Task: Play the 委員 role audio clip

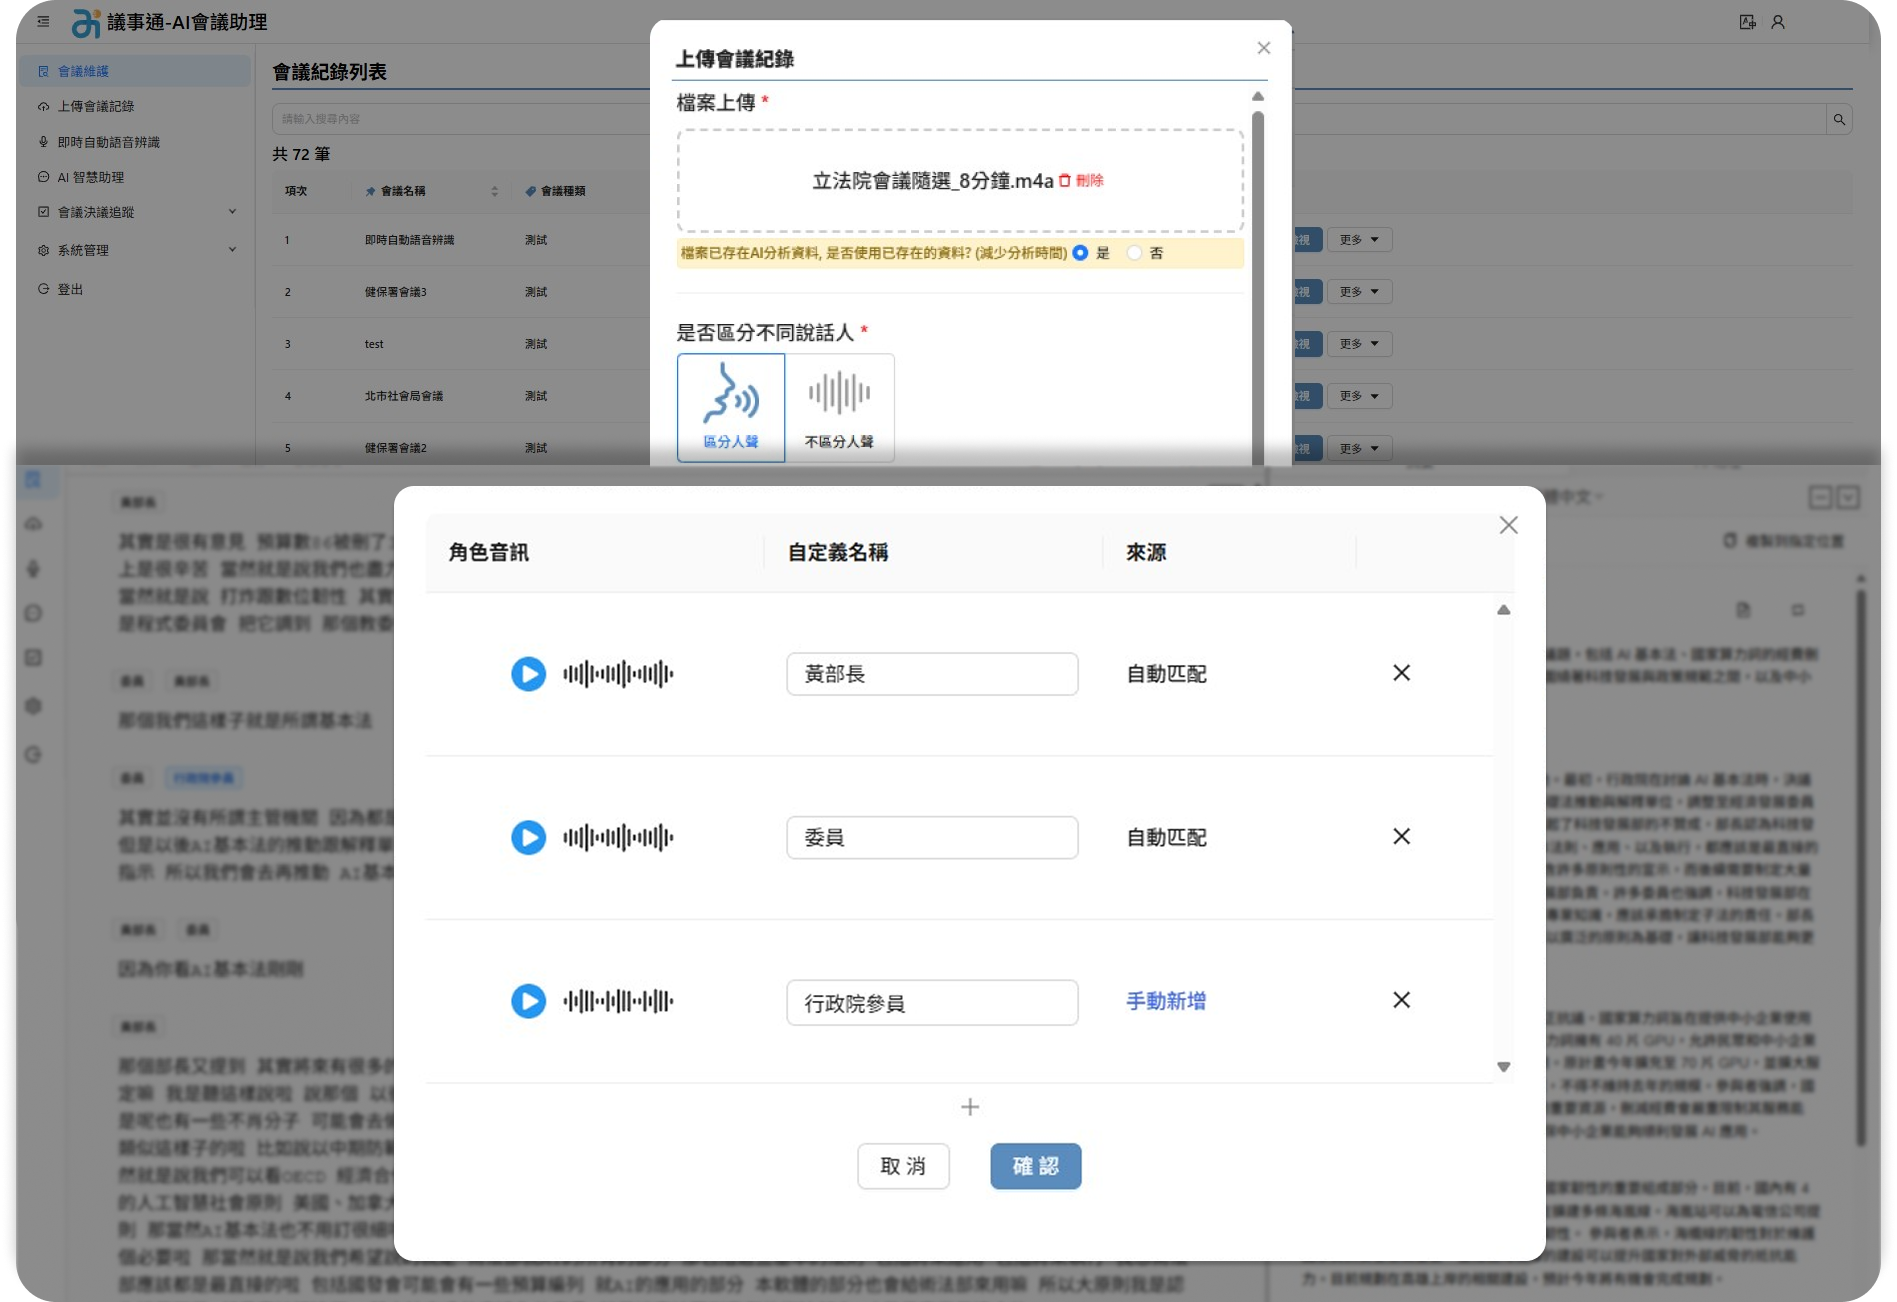Action: click(x=528, y=837)
